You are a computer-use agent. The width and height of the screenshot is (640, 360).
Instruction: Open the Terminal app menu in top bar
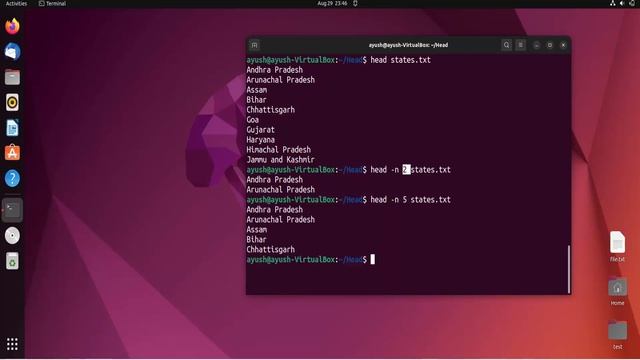[52, 3]
